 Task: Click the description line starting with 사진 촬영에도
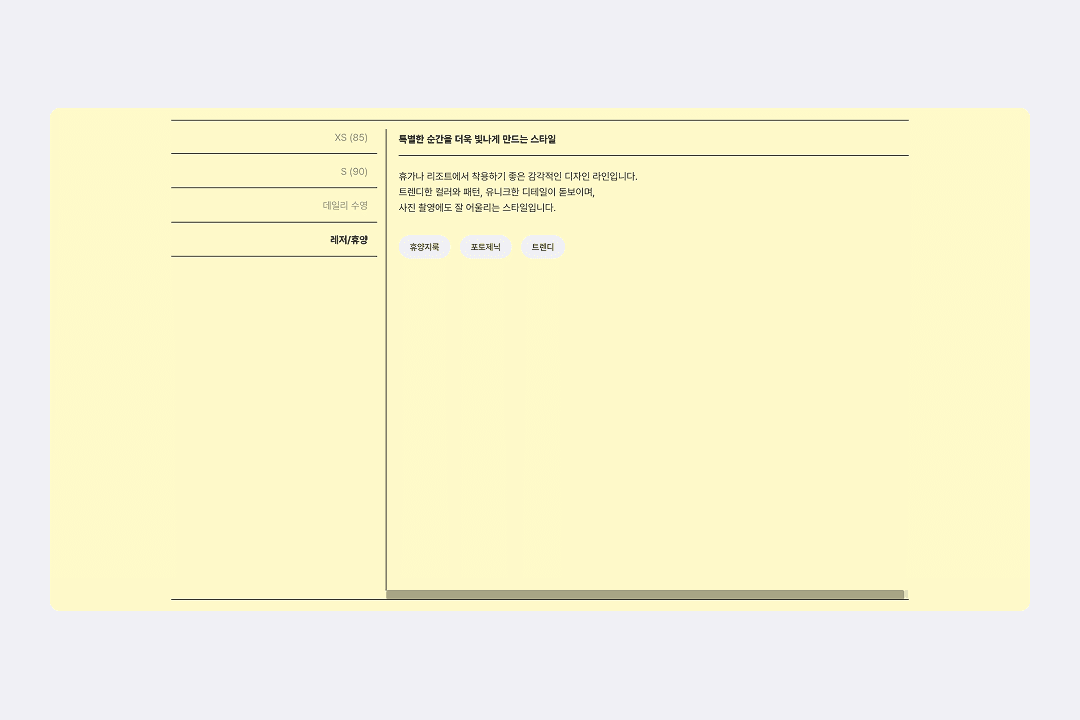pos(476,208)
